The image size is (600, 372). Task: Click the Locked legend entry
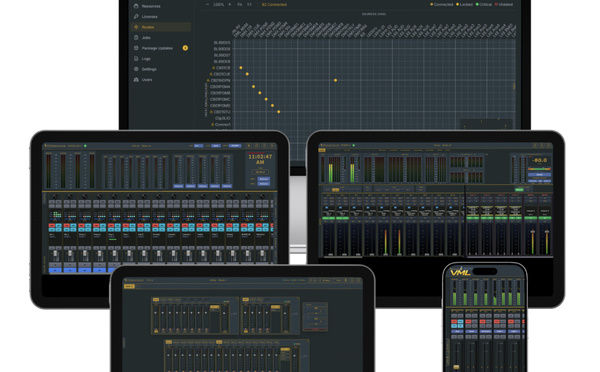pyautogui.click(x=464, y=5)
